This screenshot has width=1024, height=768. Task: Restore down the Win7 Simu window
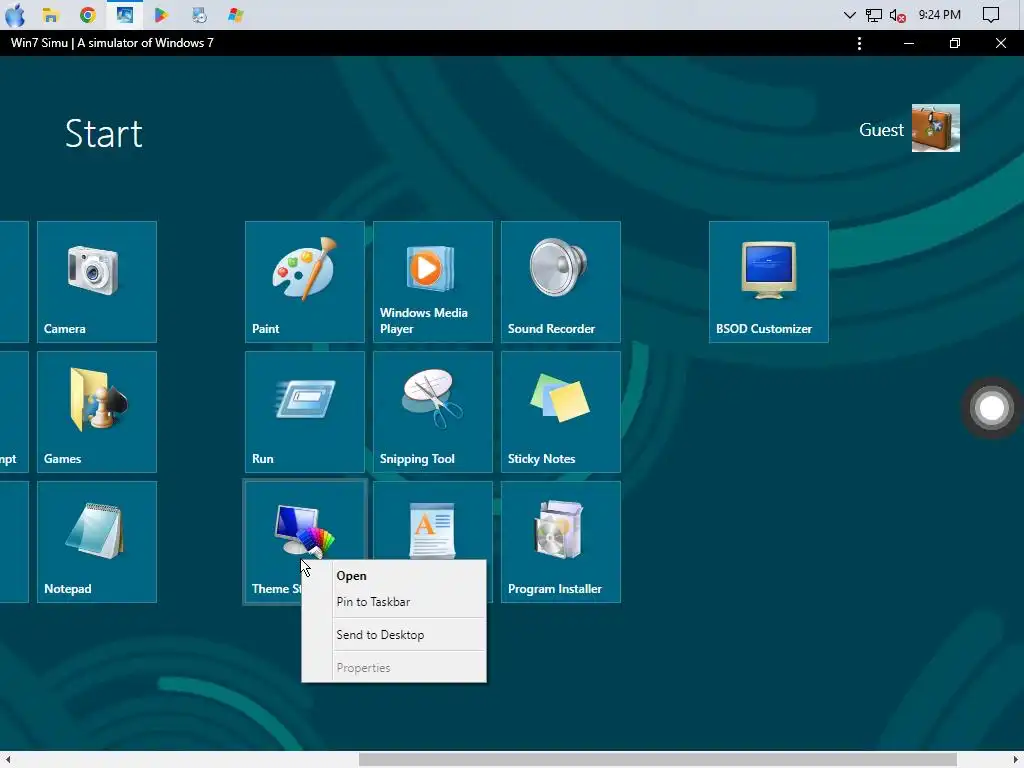point(955,43)
